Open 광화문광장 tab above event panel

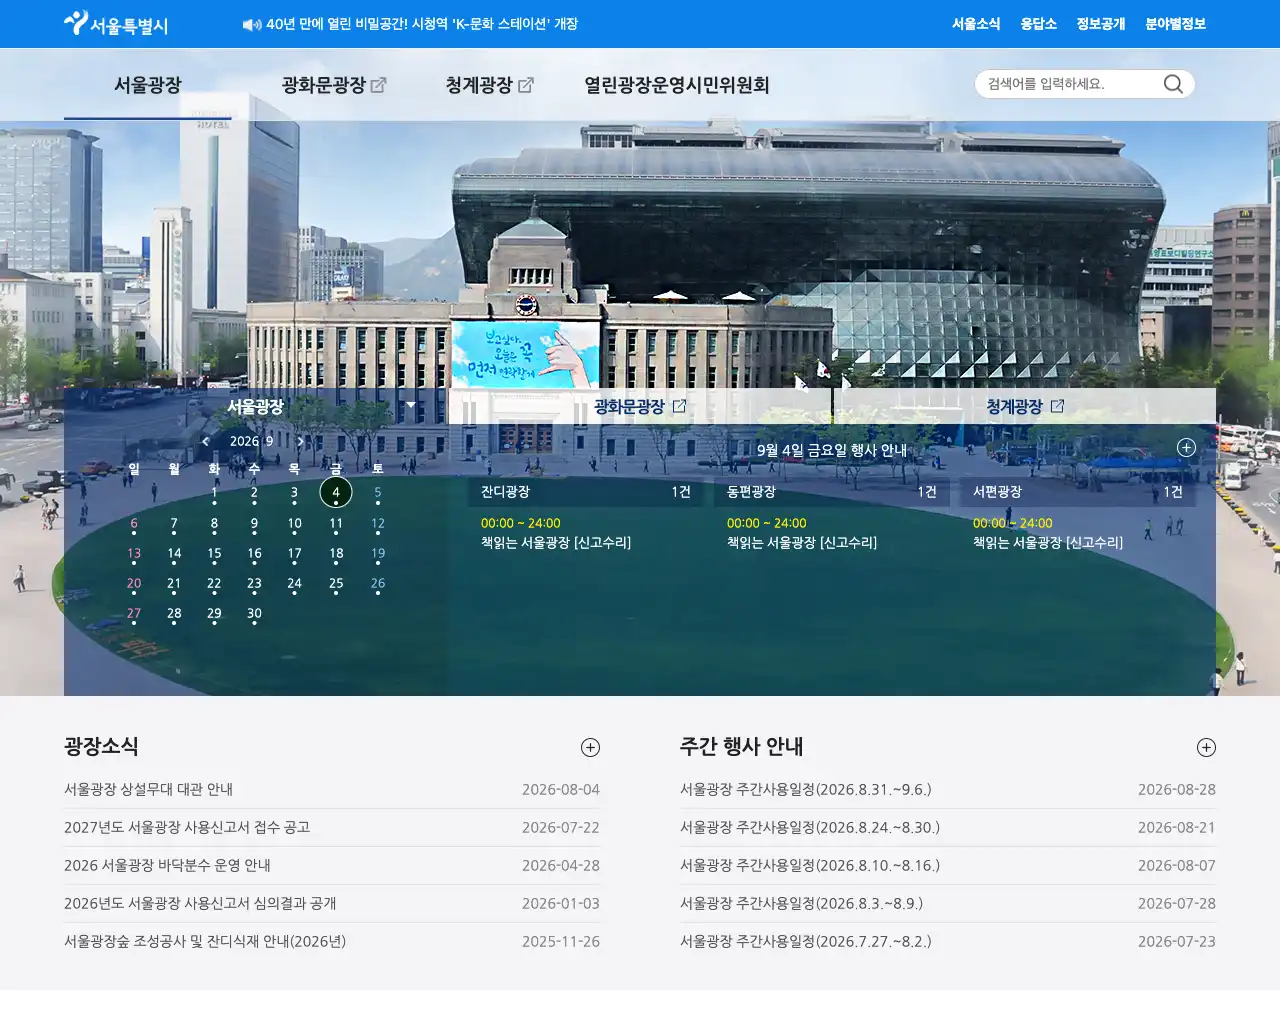[640, 406]
